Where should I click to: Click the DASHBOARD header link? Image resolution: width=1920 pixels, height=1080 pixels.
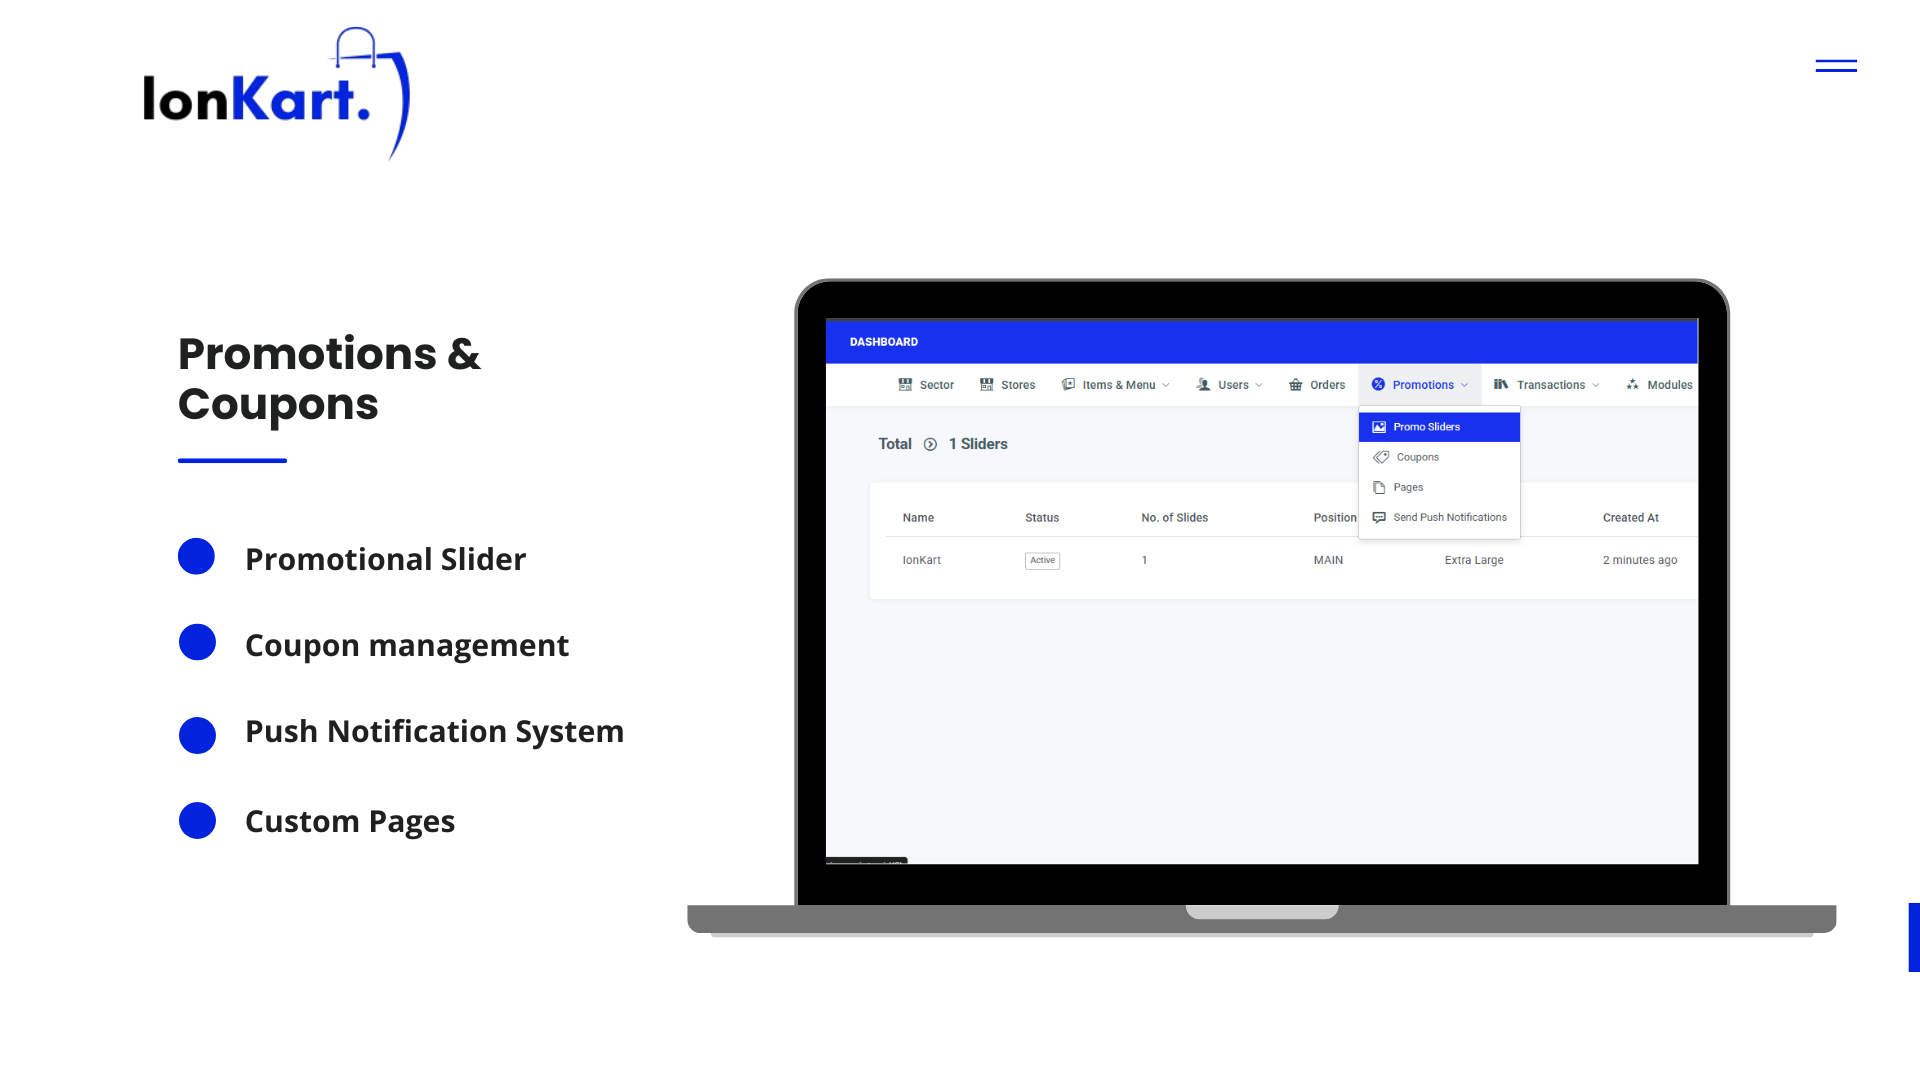pos(884,340)
